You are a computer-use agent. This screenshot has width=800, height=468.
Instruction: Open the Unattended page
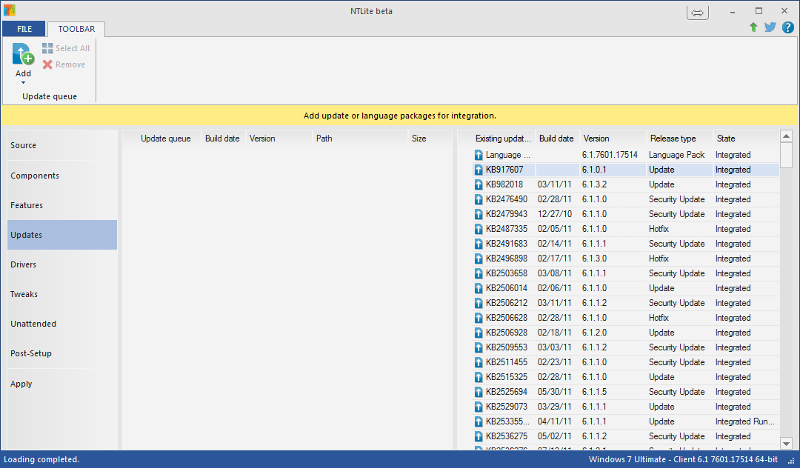pos(62,324)
